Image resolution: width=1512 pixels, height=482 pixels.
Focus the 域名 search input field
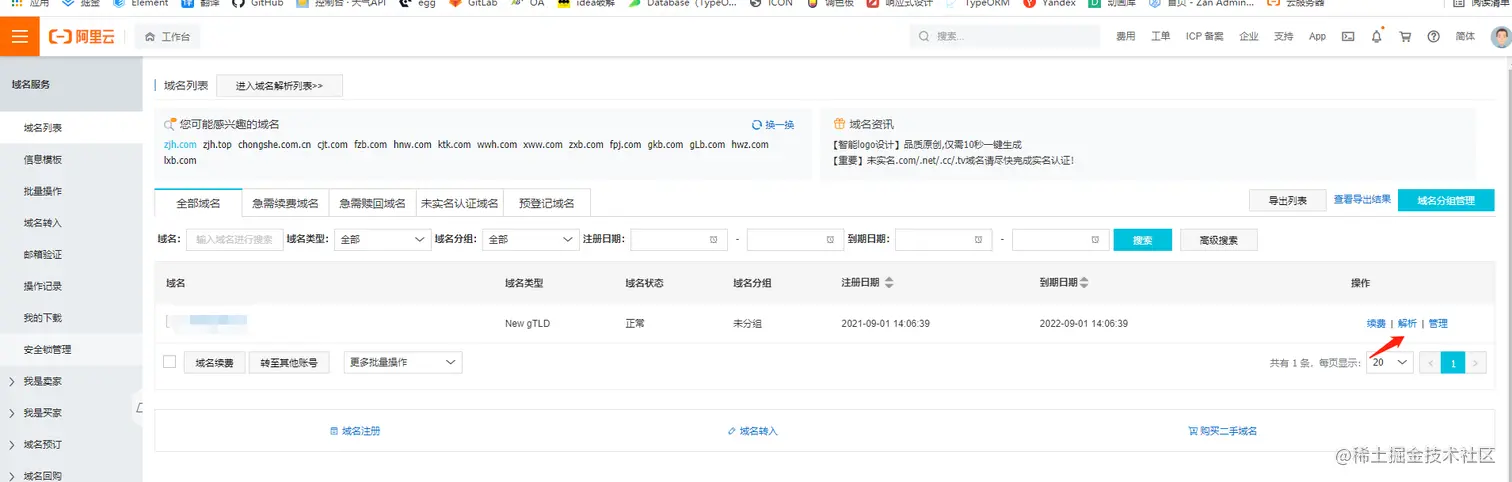234,240
